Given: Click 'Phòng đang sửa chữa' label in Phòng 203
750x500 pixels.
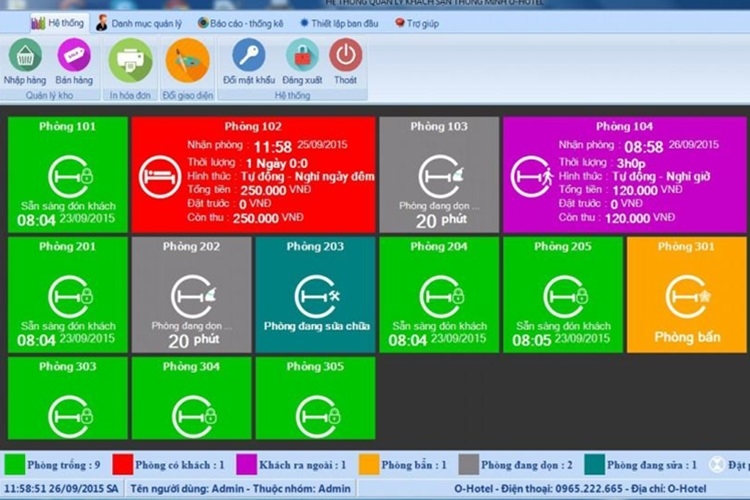Looking at the screenshot, I should (x=317, y=326).
